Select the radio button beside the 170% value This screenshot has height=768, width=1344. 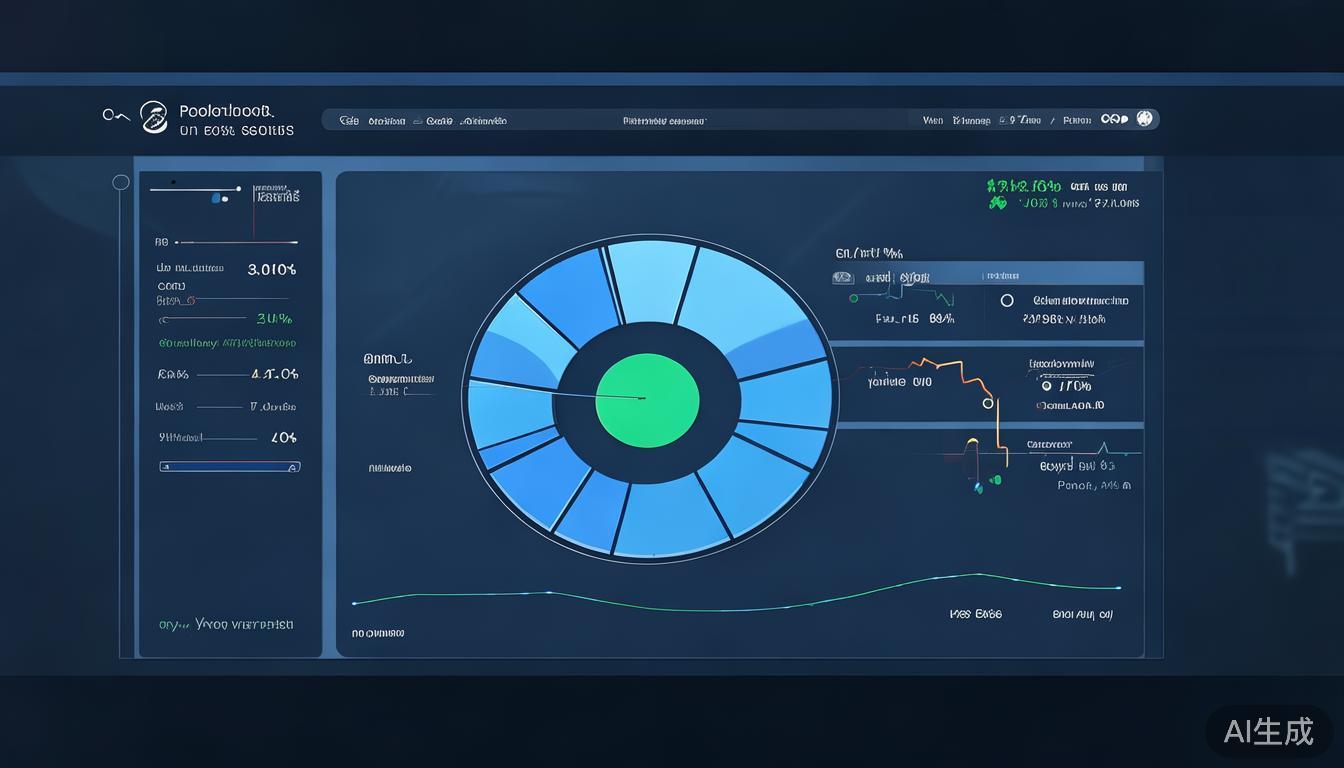coord(1046,386)
